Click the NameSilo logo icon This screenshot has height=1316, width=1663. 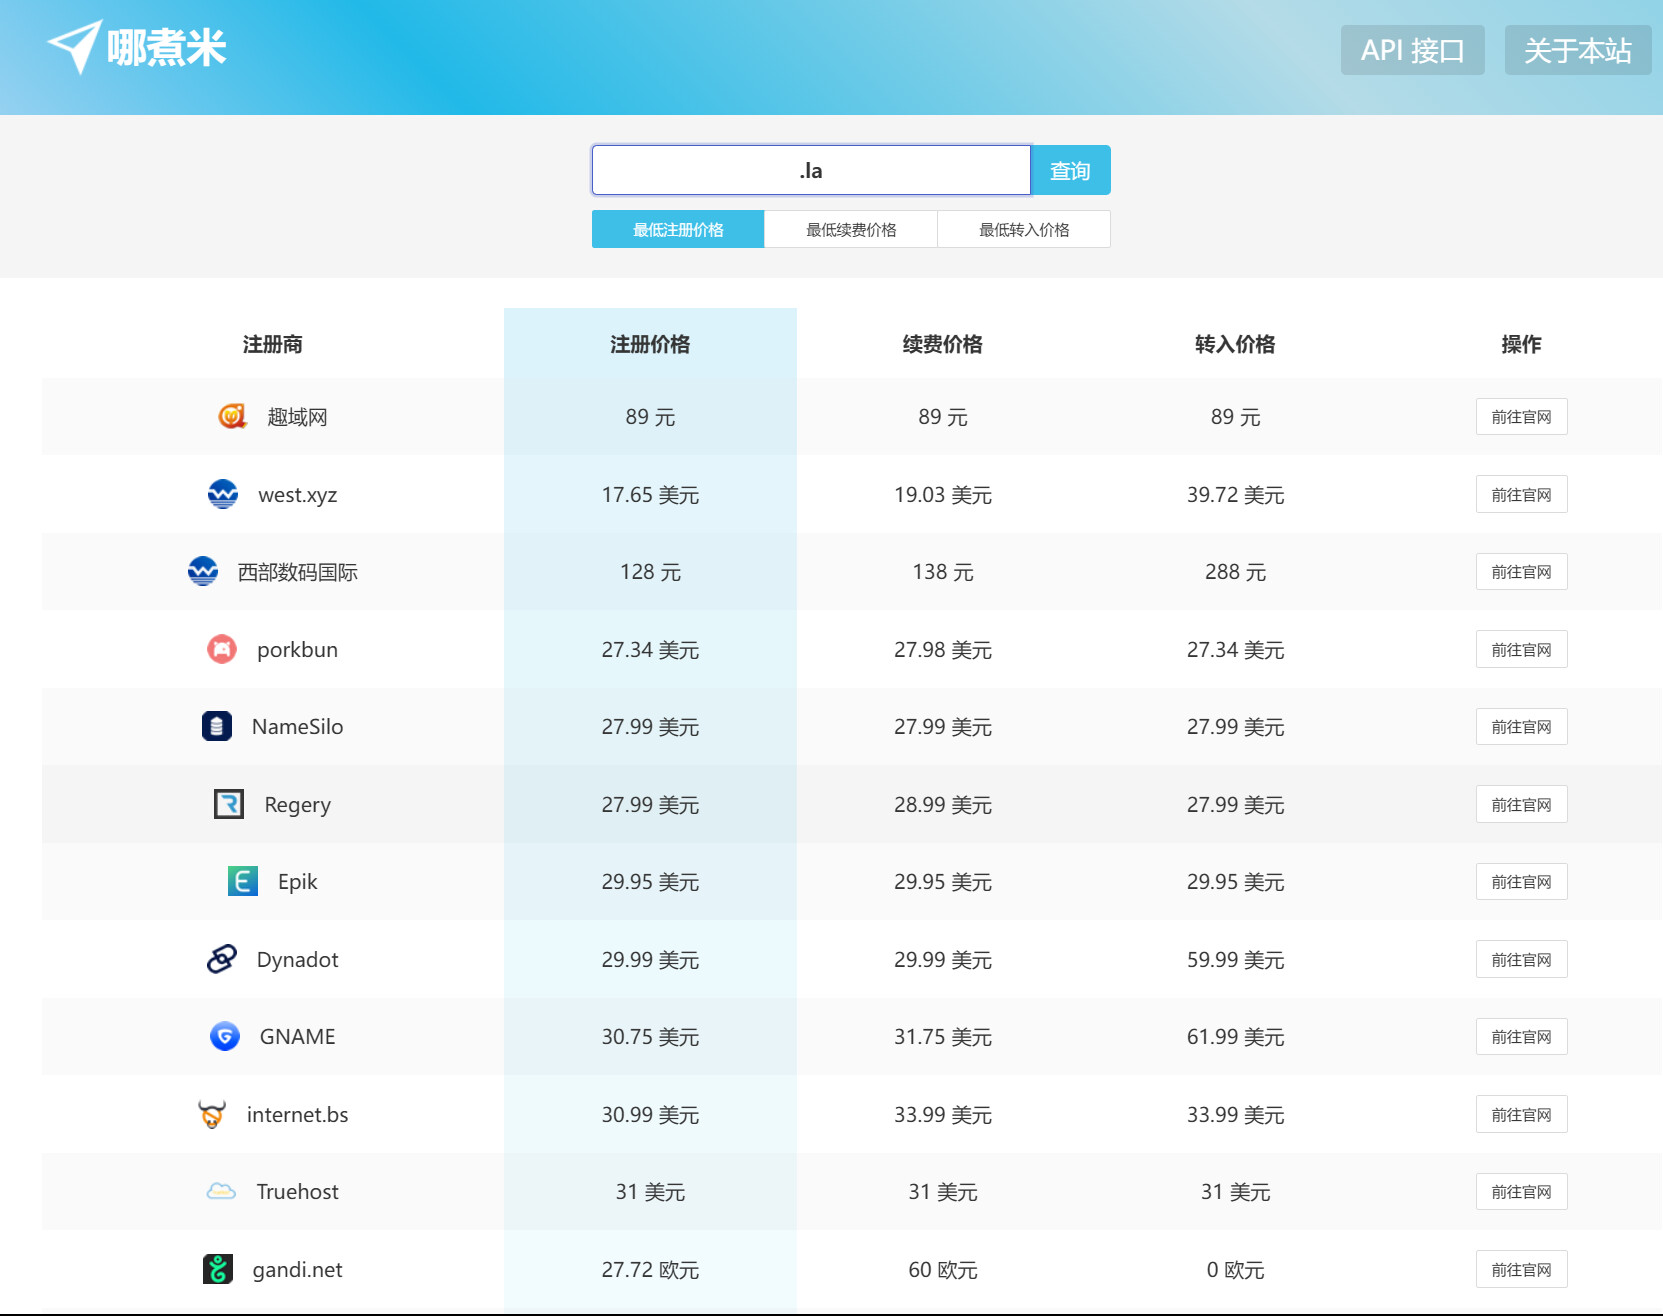[x=217, y=726]
